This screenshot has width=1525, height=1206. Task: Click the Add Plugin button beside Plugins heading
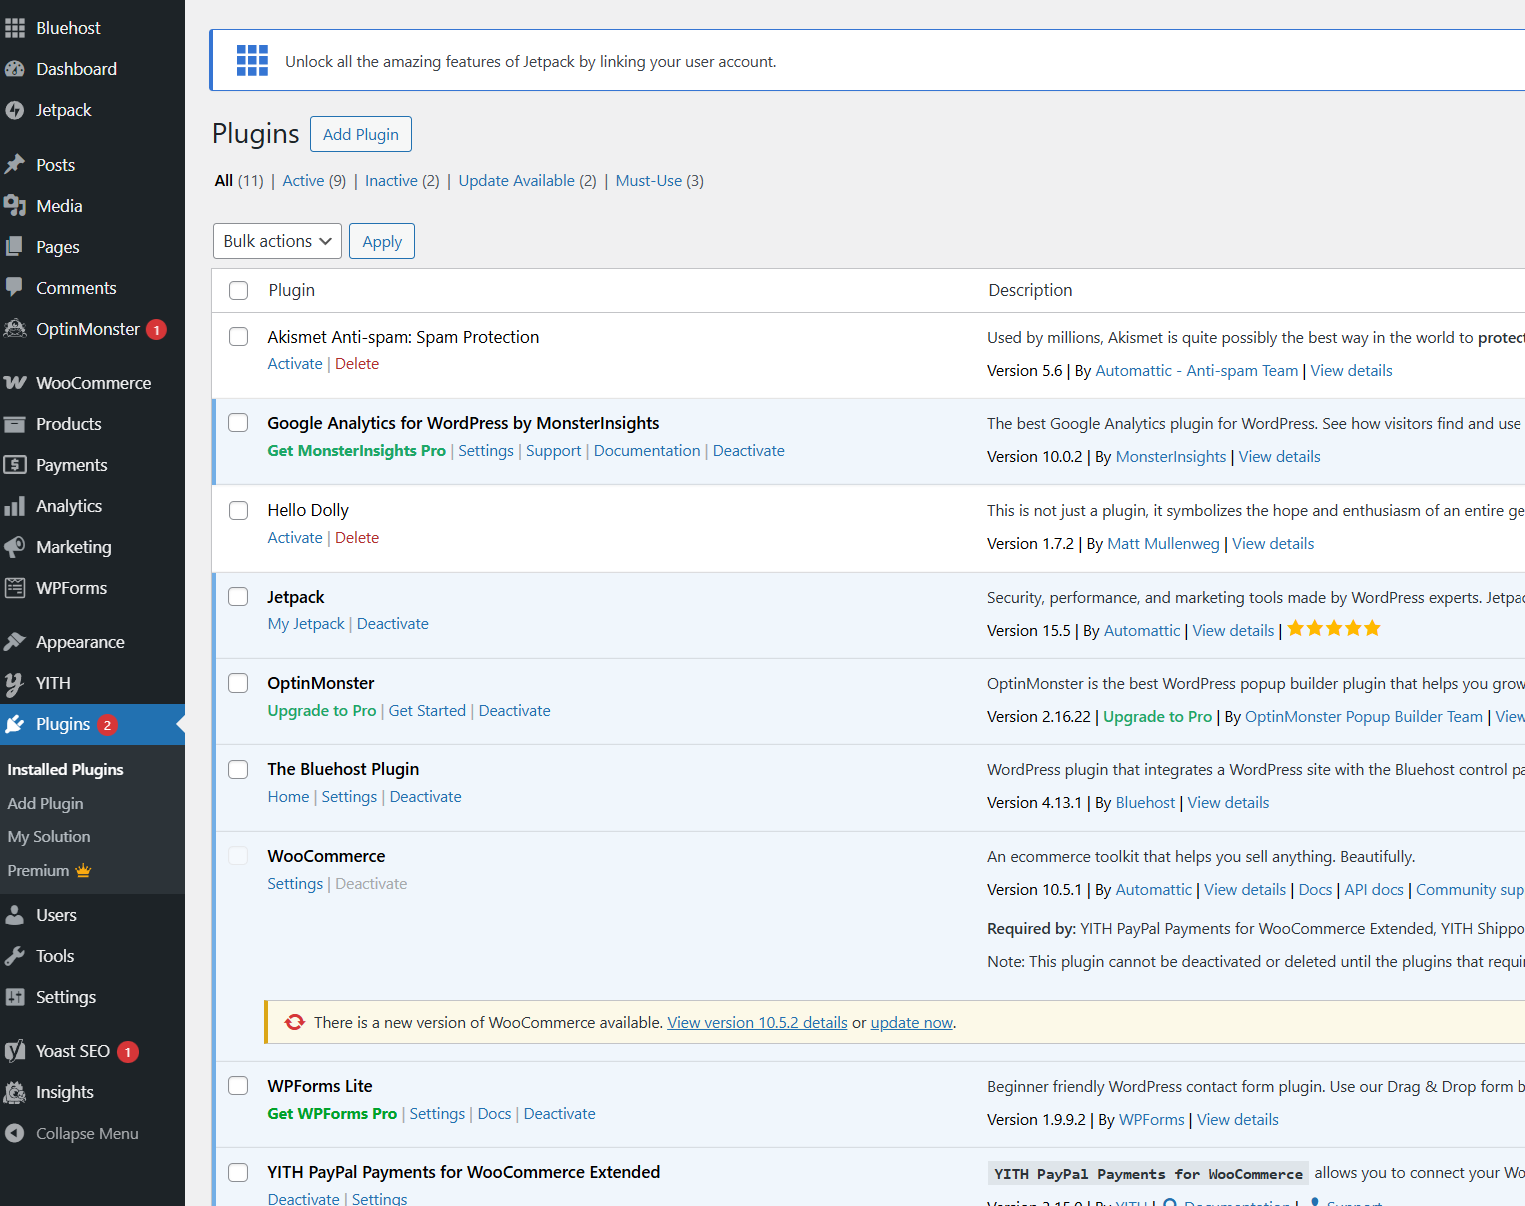point(360,134)
